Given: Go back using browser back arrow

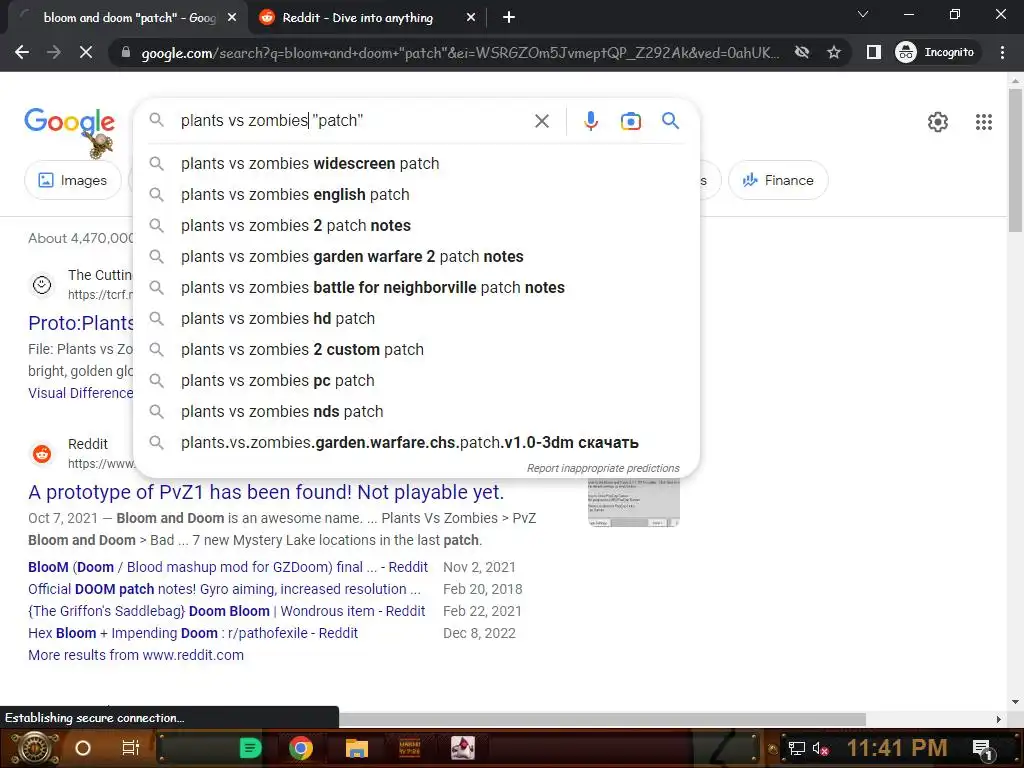Looking at the screenshot, I should (x=22, y=52).
